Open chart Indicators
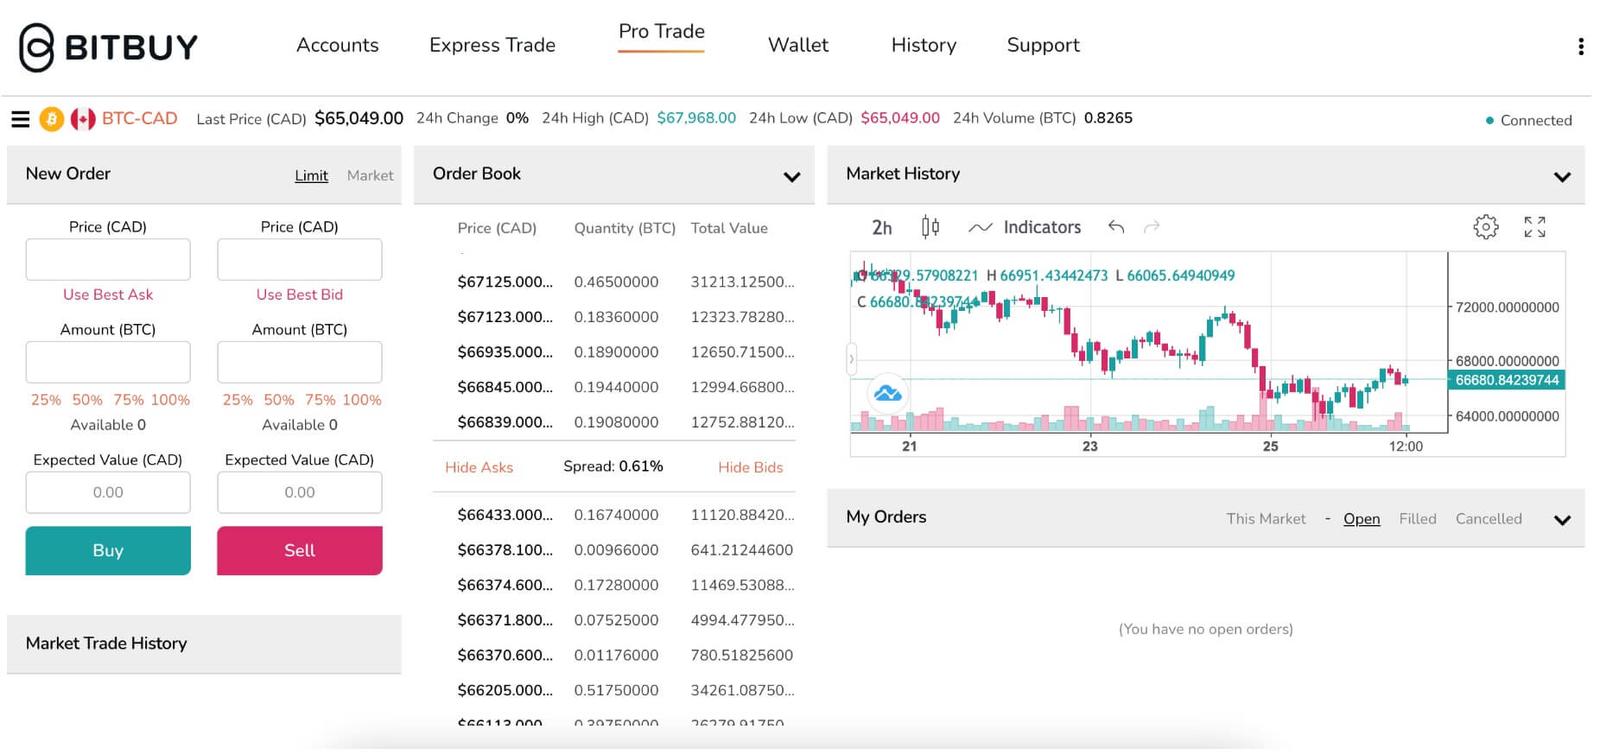 point(1025,227)
